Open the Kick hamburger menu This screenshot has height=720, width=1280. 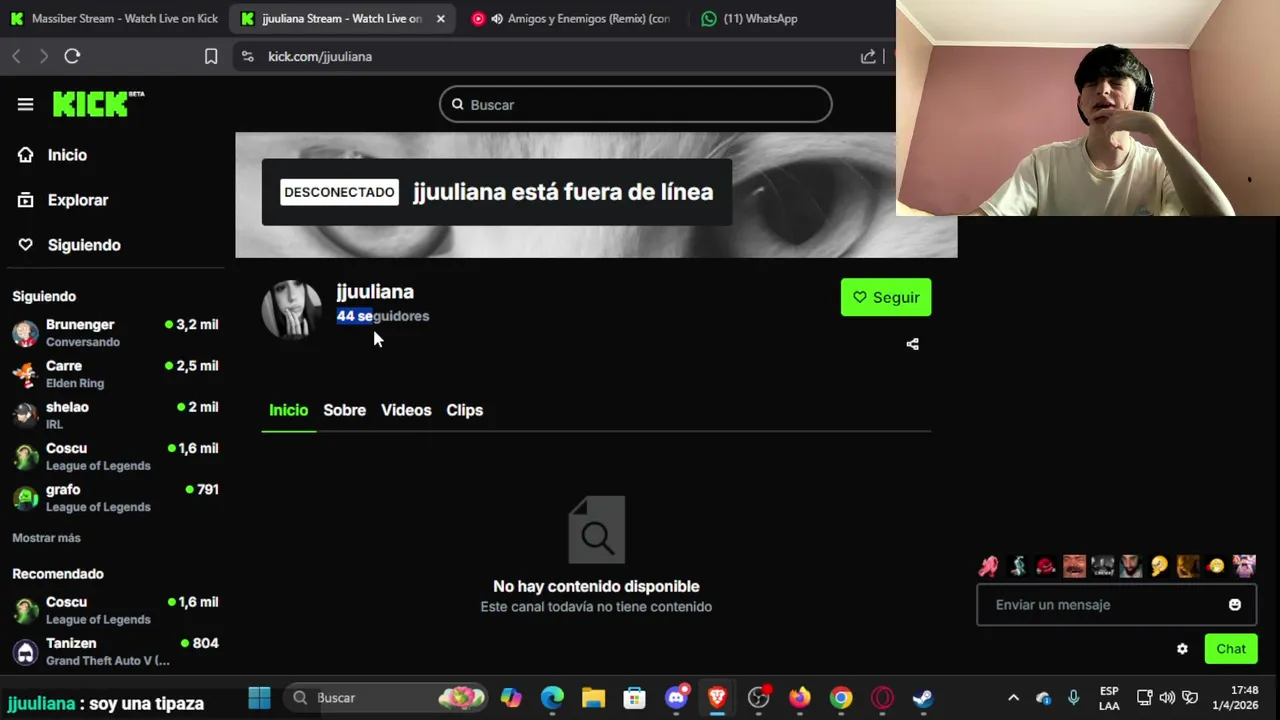click(25, 104)
